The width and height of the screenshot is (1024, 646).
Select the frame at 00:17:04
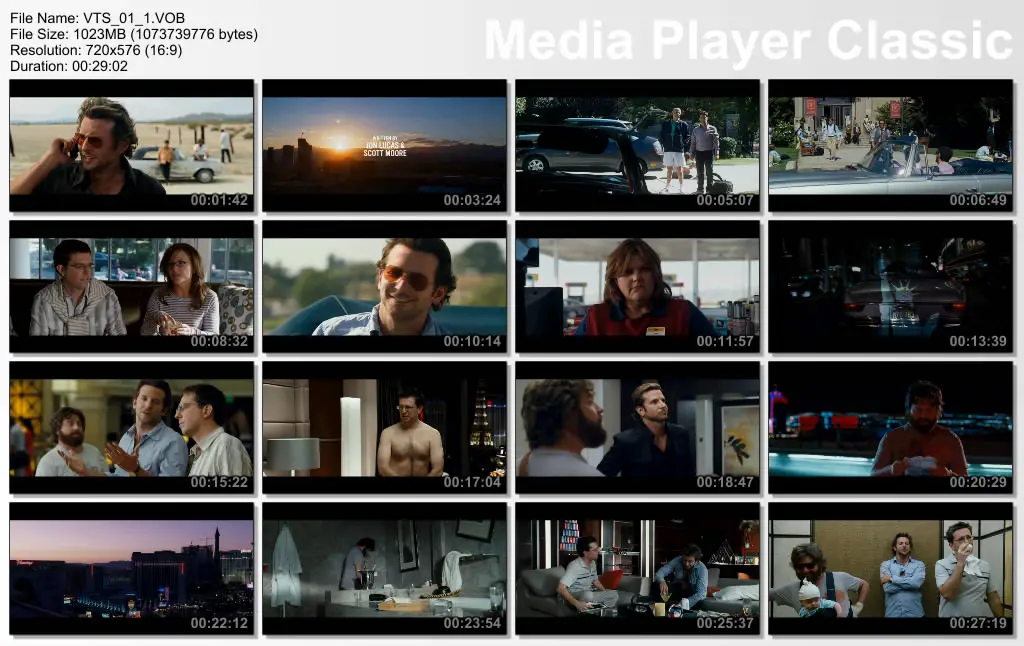(384, 428)
